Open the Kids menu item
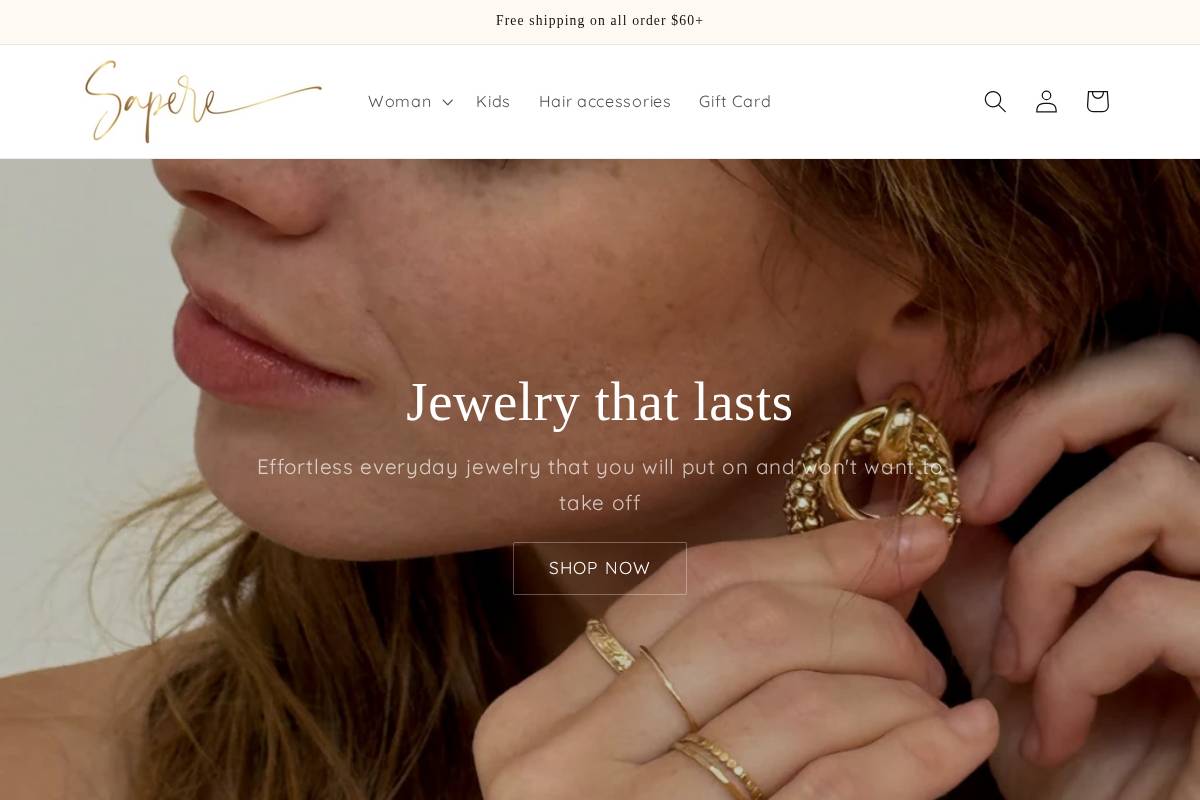This screenshot has width=1200, height=800. click(x=493, y=101)
